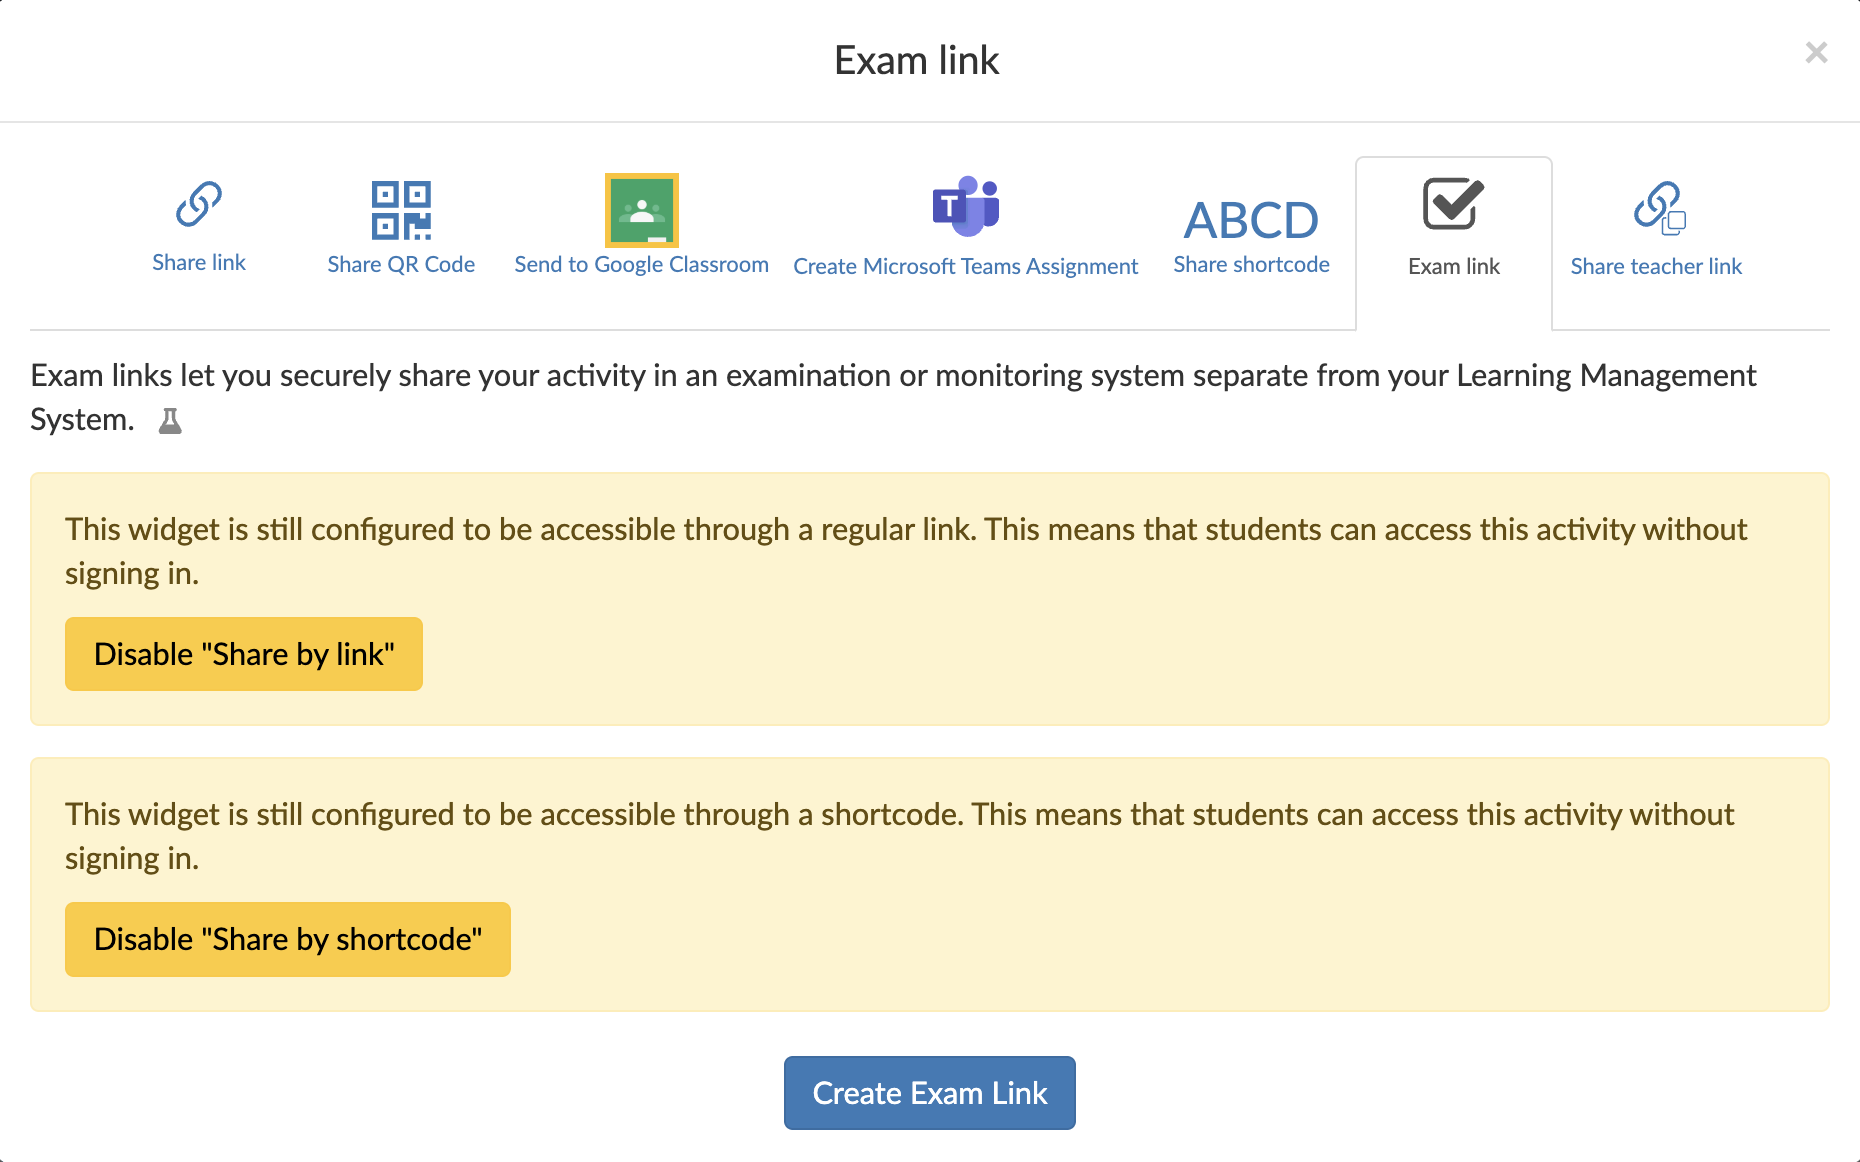The width and height of the screenshot is (1860, 1162).
Task: Click the QR code icon
Action: coord(400,208)
